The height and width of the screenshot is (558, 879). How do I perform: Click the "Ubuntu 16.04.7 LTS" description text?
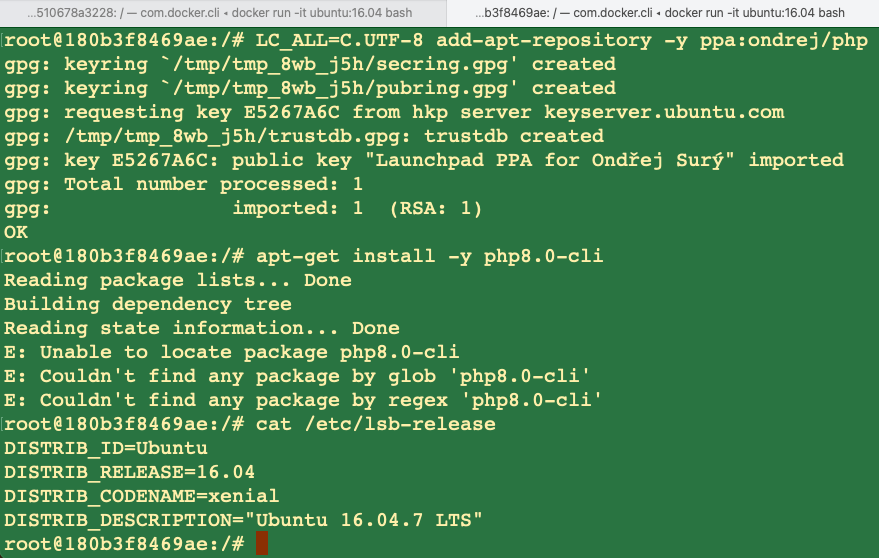tap(370, 520)
